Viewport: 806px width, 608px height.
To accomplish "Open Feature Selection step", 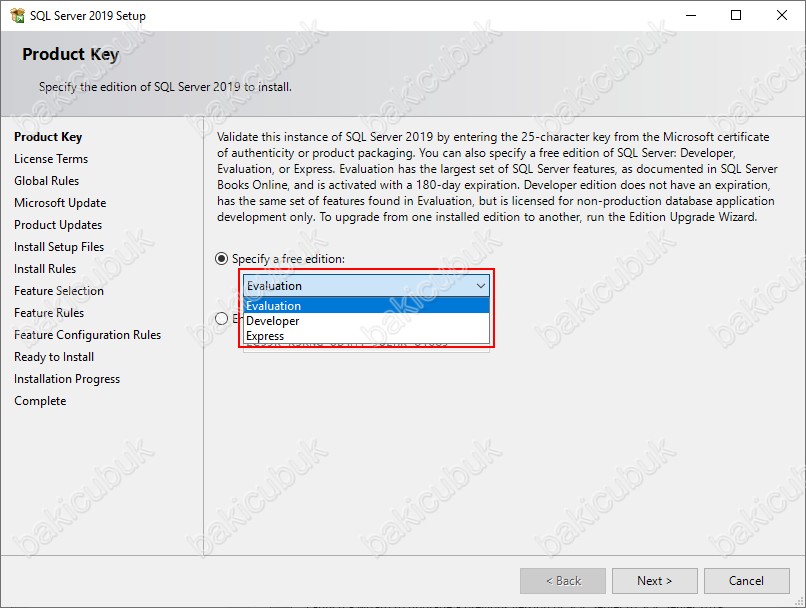I will (59, 291).
